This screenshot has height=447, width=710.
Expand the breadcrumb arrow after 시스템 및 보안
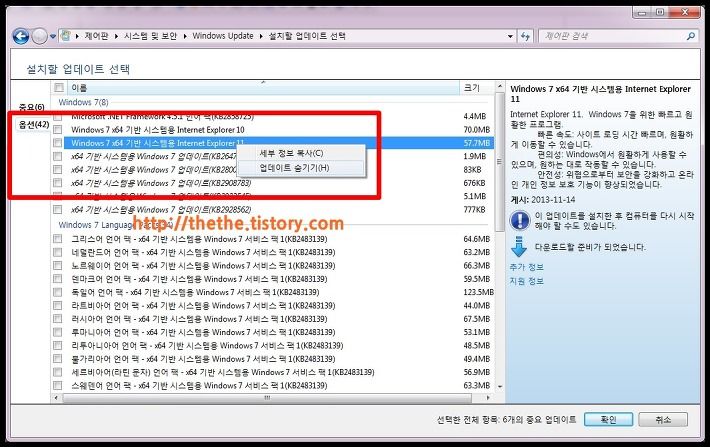coord(185,36)
